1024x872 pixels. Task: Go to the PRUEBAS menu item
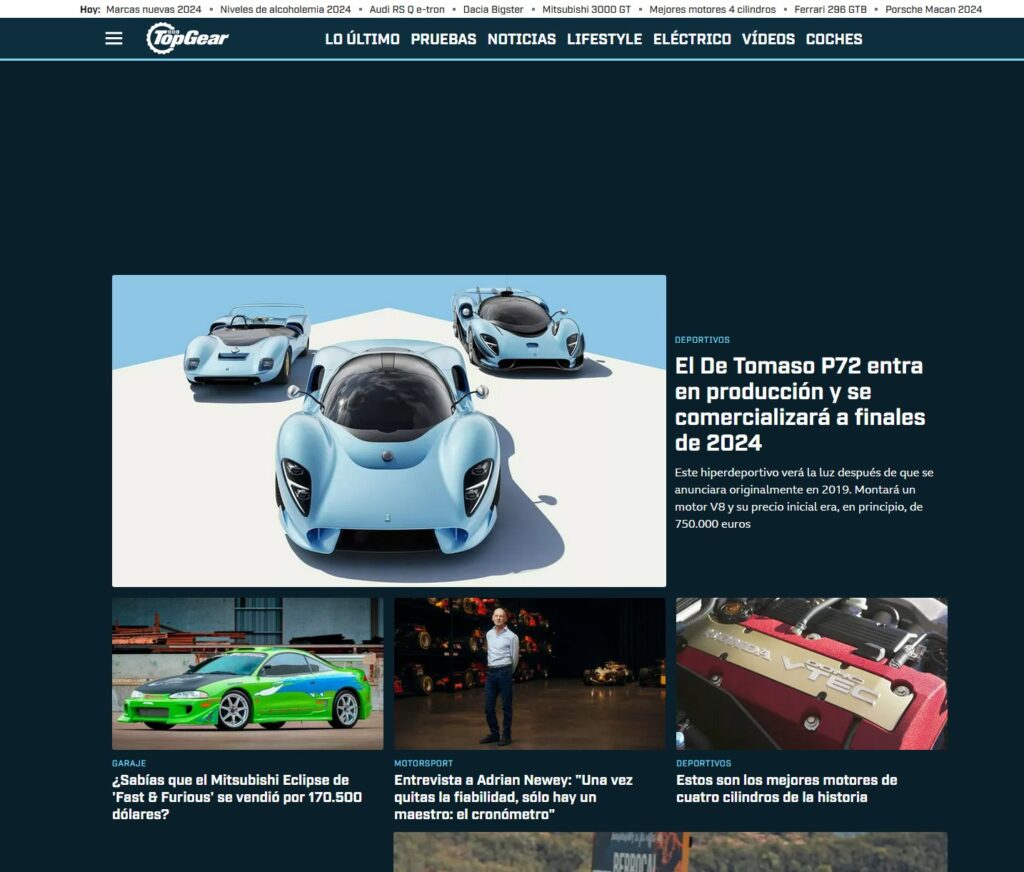(x=443, y=39)
